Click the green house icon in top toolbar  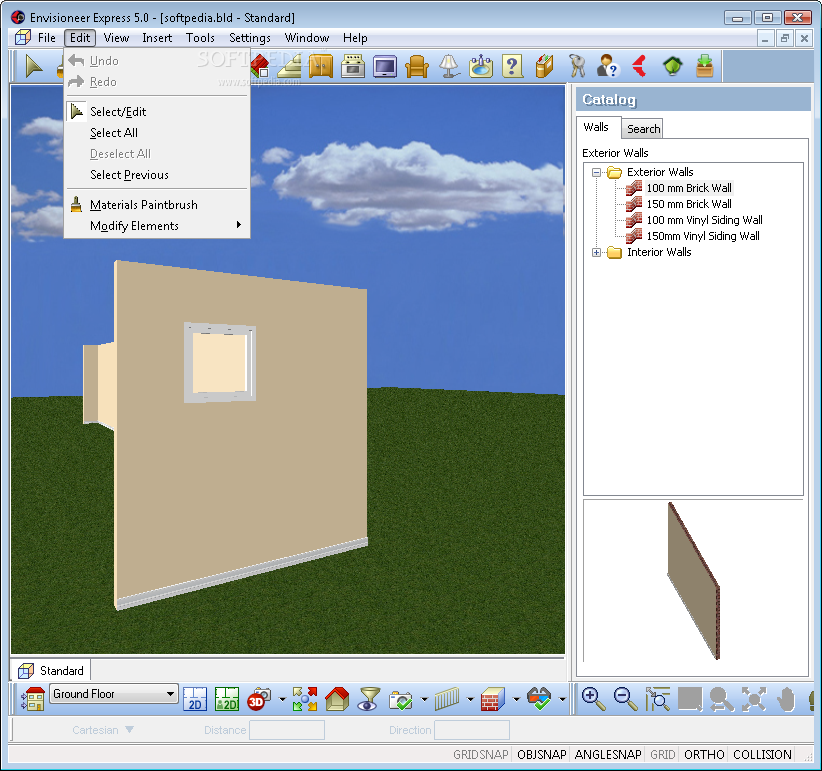coord(673,67)
